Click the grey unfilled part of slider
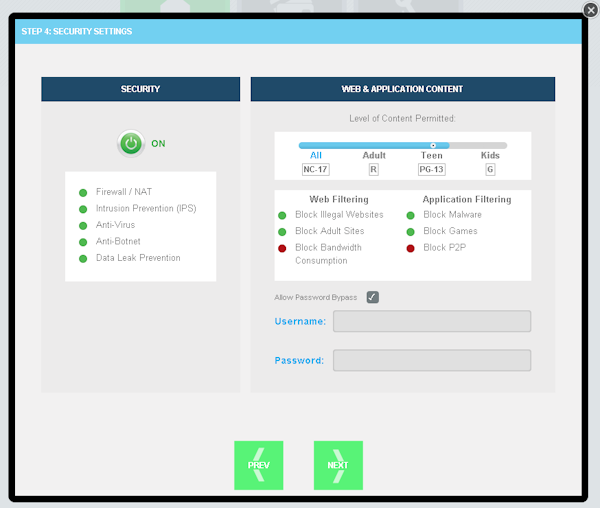Screen dimensions: 600x508 click(x=478, y=145)
